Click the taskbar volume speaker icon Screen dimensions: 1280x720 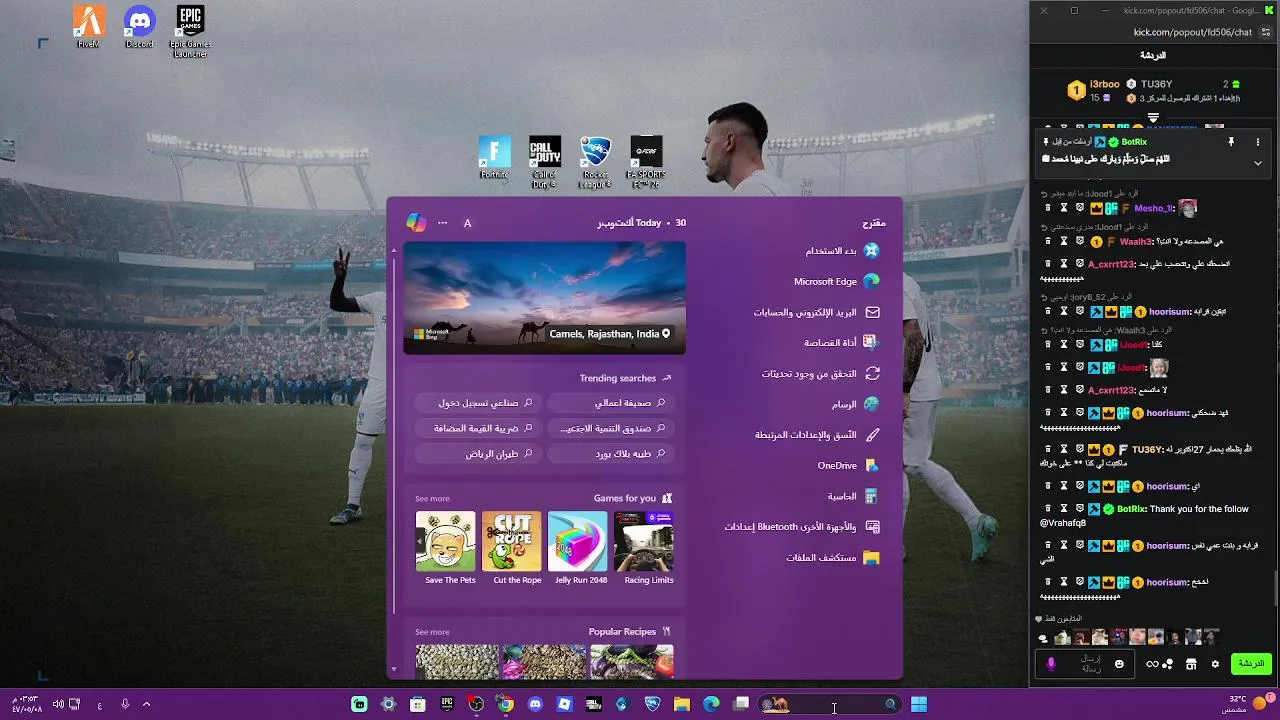pyautogui.click(x=58, y=704)
